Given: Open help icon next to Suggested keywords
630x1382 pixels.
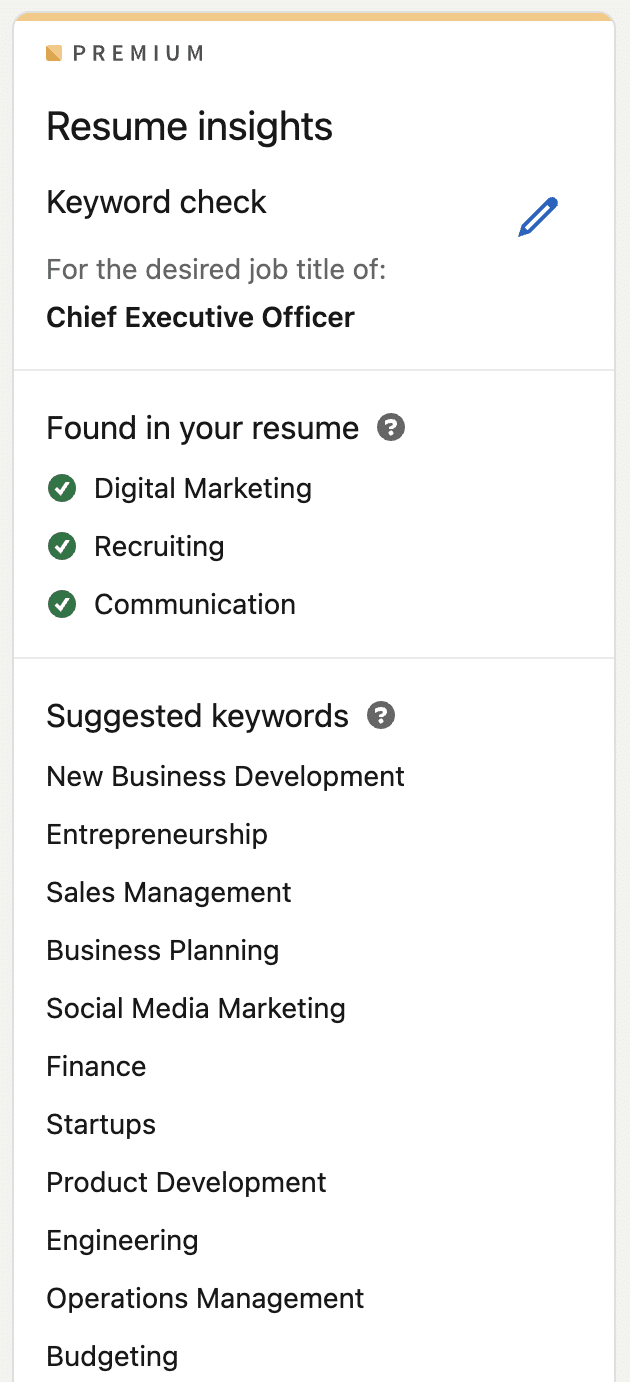Looking at the screenshot, I should coord(381,716).
